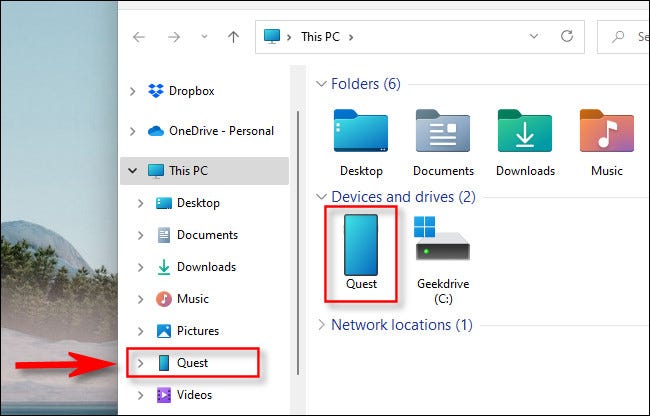Go up one level with the up arrow
This screenshot has height=416, width=650.
tap(233, 37)
